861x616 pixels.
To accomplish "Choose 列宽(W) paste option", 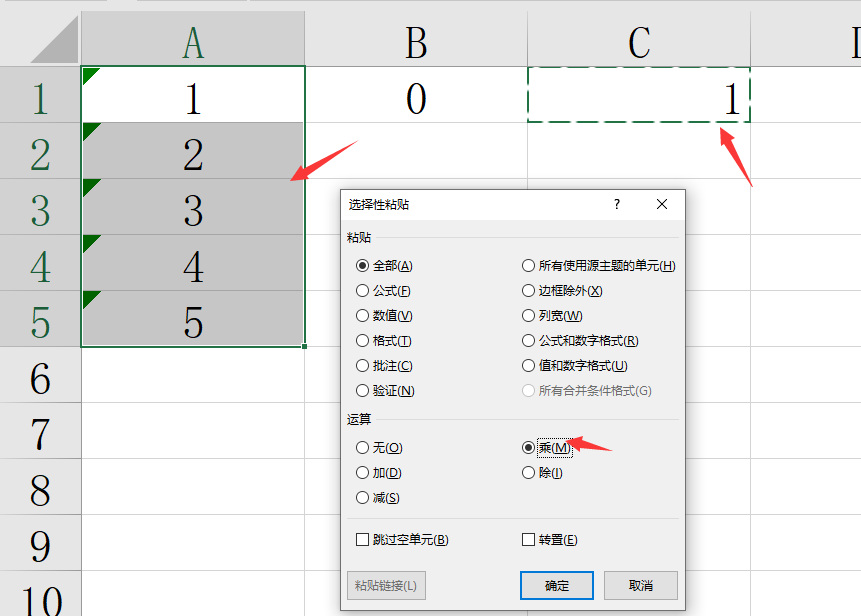I will point(552,316).
